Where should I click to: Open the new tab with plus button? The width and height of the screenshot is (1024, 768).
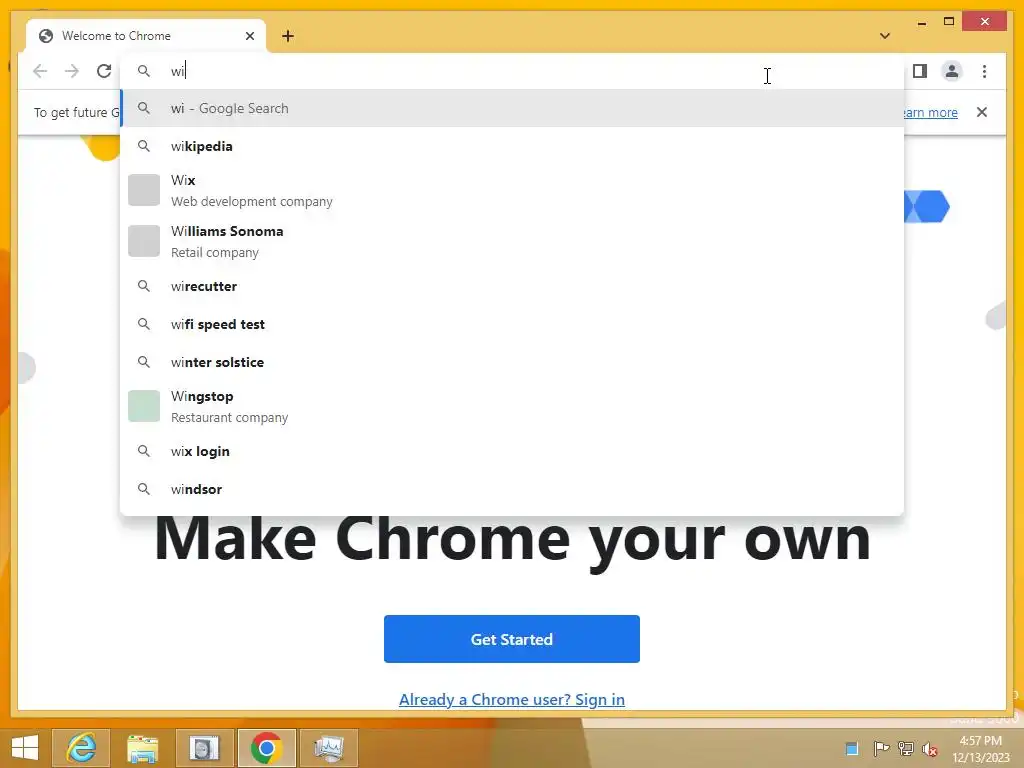coord(288,36)
